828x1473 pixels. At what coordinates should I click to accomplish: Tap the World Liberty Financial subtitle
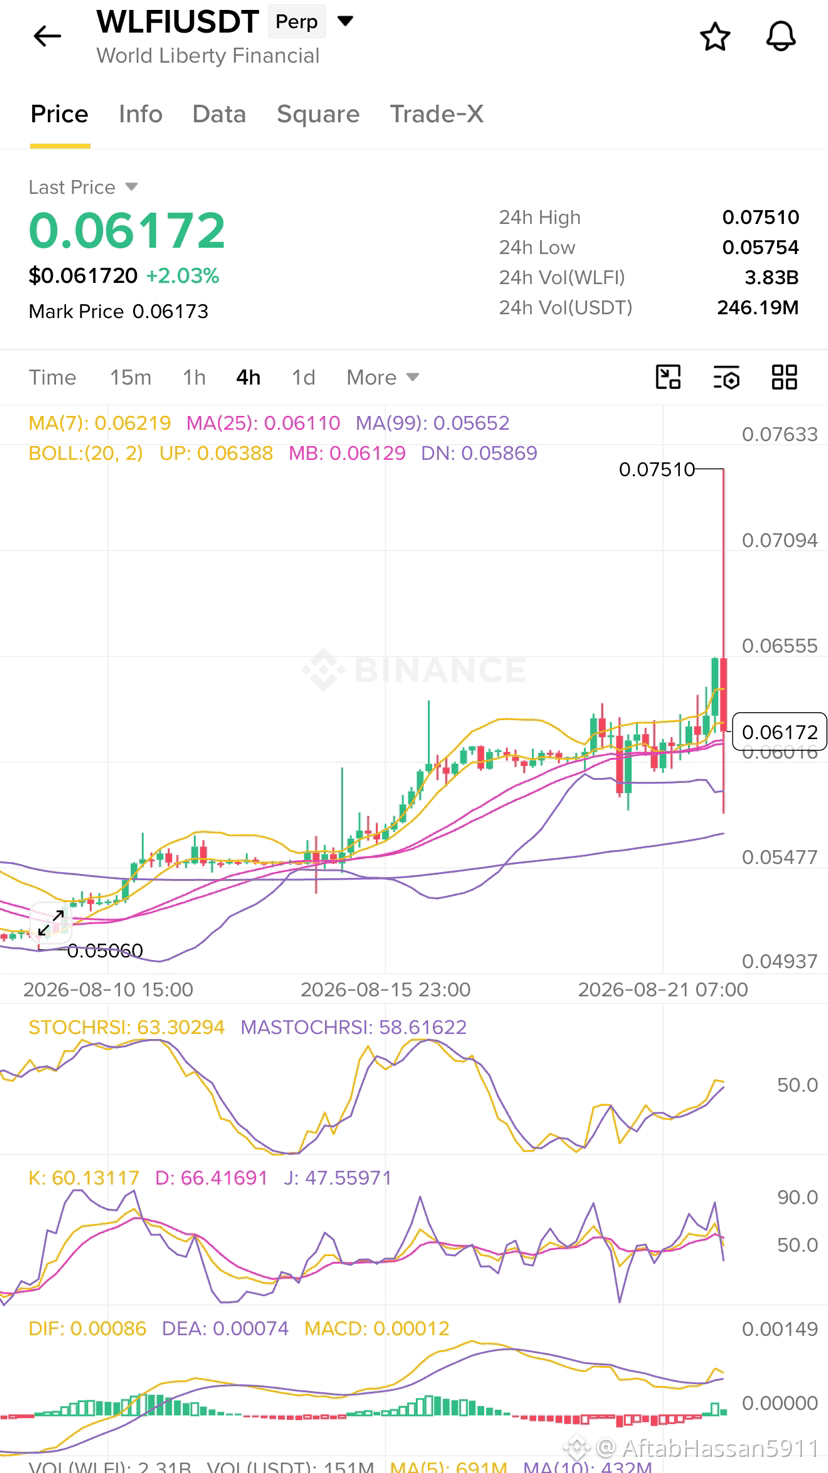click(x=208, y=56)
